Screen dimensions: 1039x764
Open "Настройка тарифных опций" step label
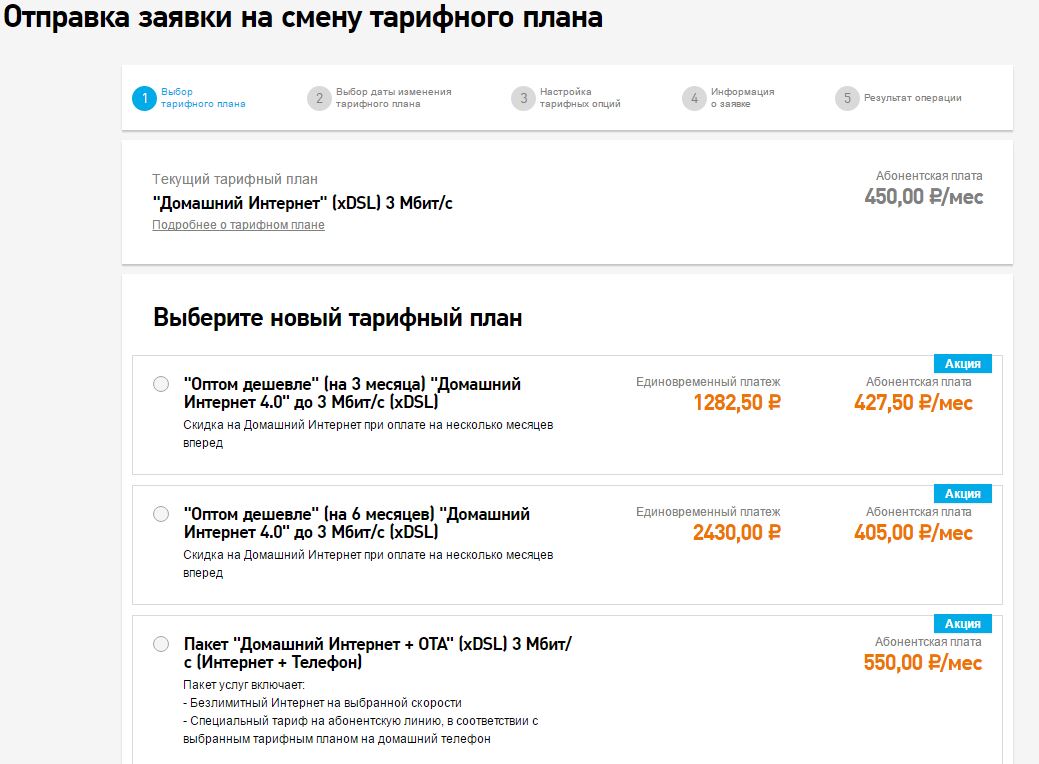[580, 98]
